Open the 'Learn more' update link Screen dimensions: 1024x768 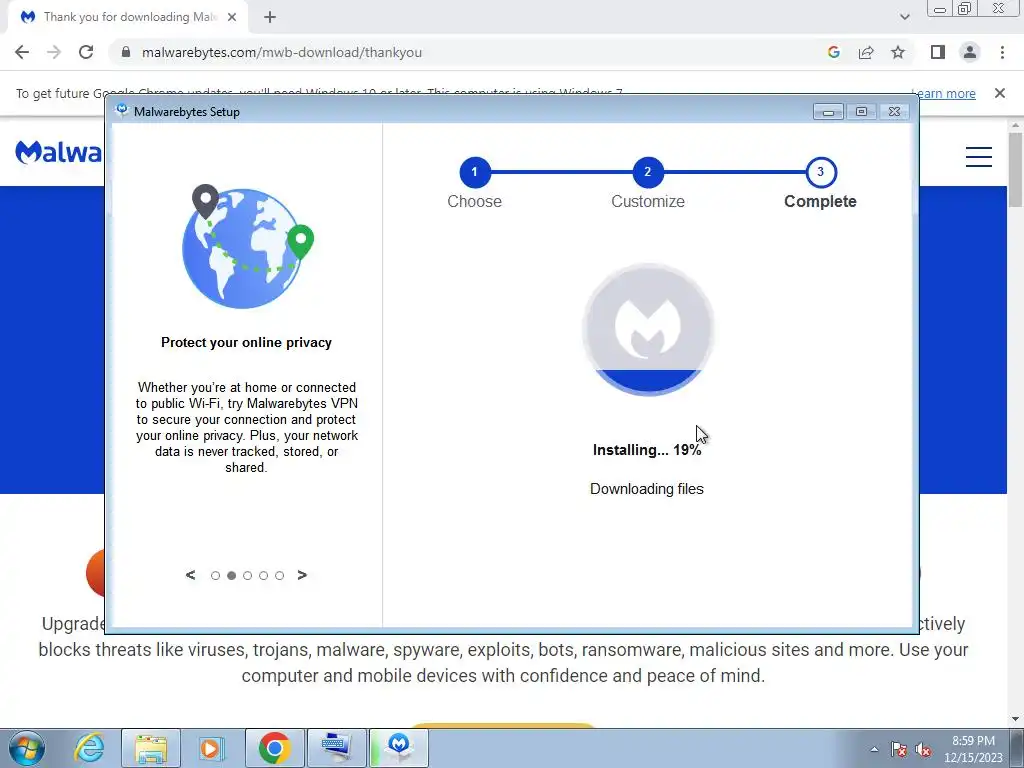coord(943,93)
